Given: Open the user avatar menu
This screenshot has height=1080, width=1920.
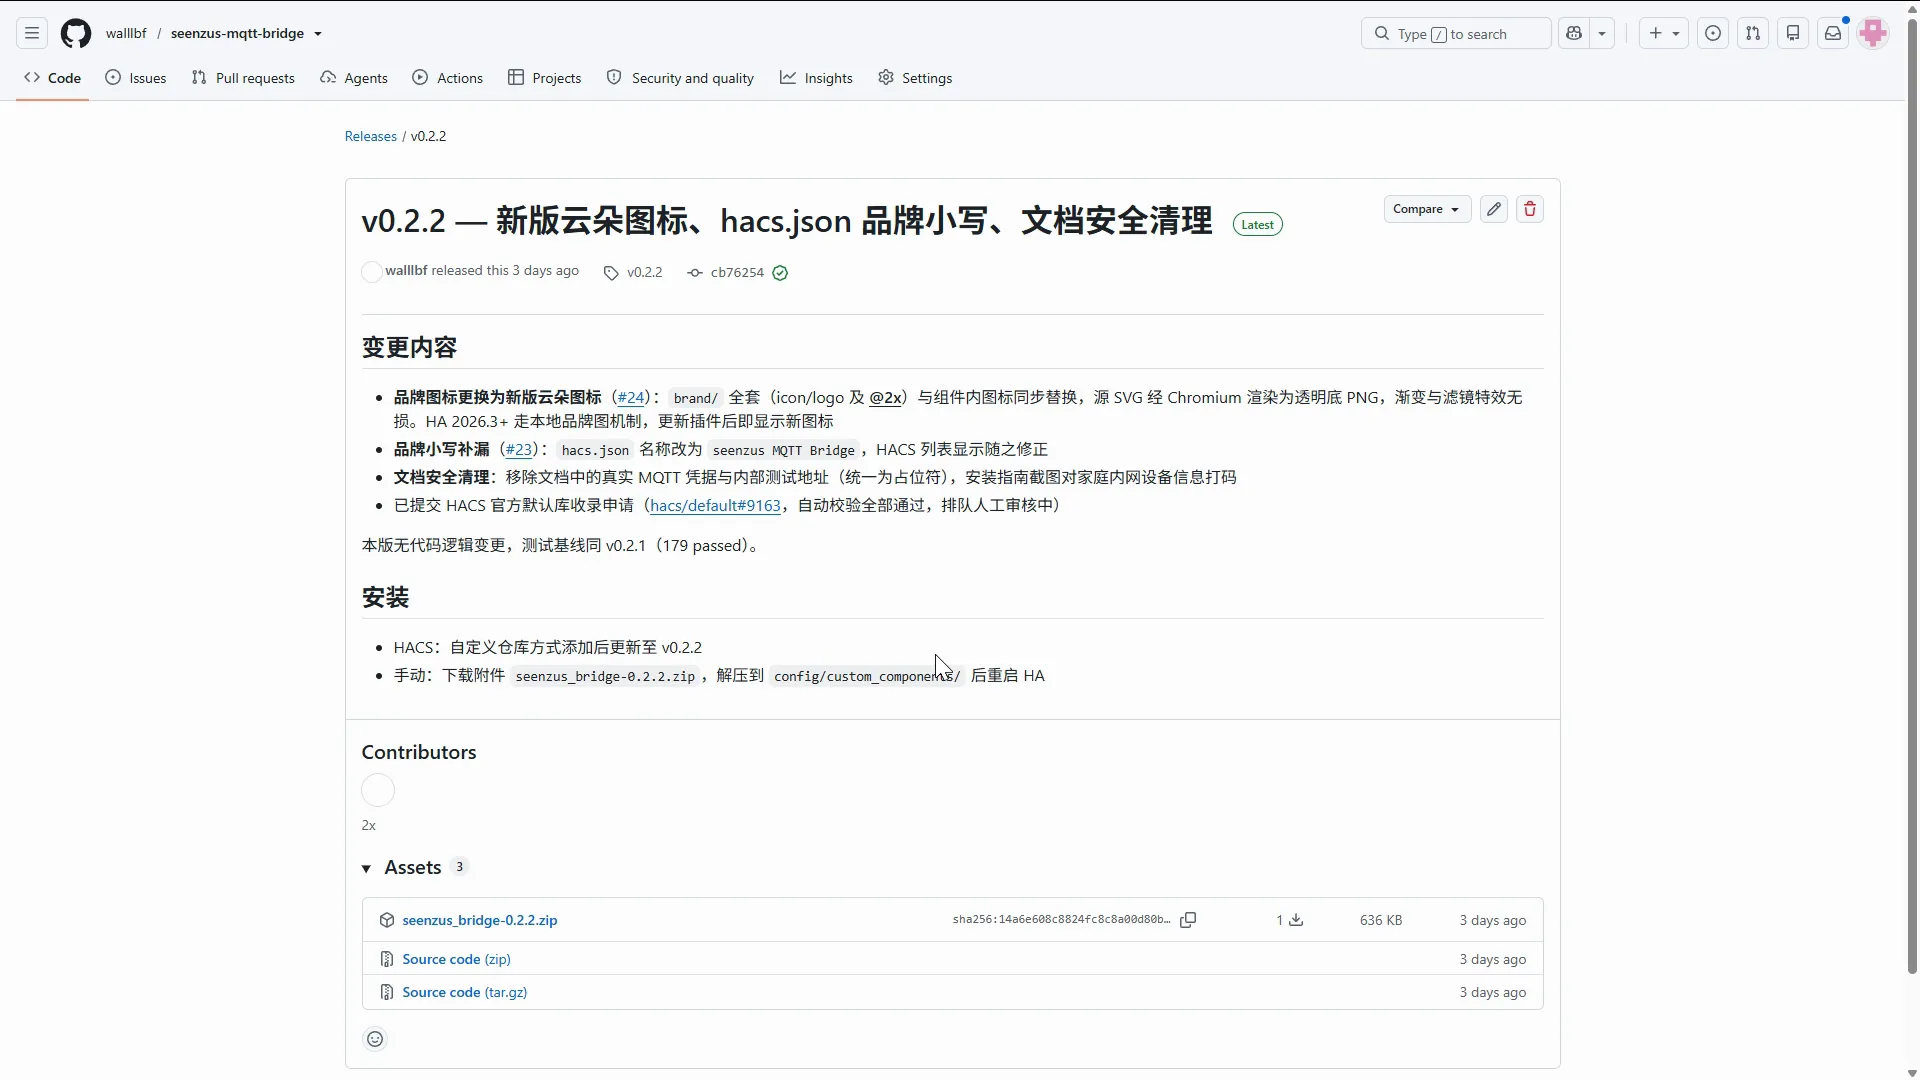Looking at the screenshot, I should pyautogui.click(x=1873, y=33).
